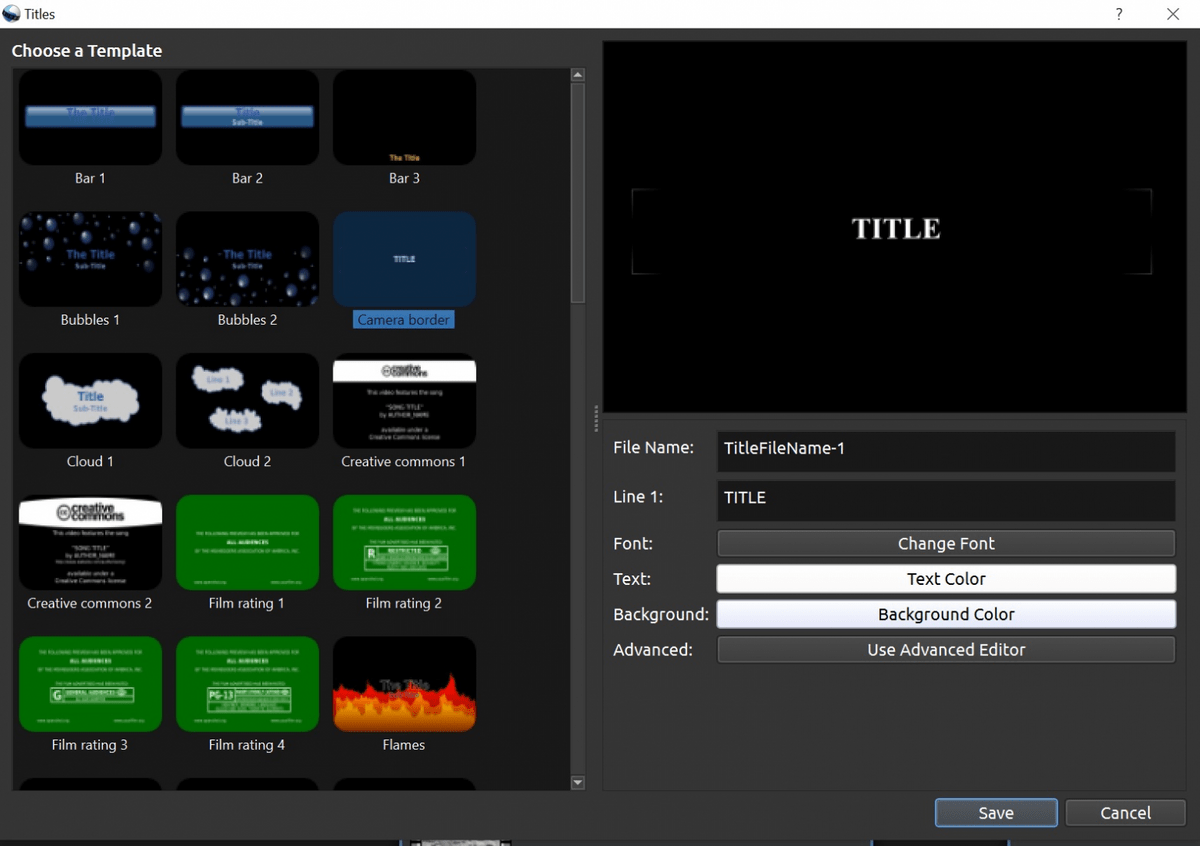This screenshot has height=846, width=1200.
Task: Open the dialog help button
Action: [1118, 14]
